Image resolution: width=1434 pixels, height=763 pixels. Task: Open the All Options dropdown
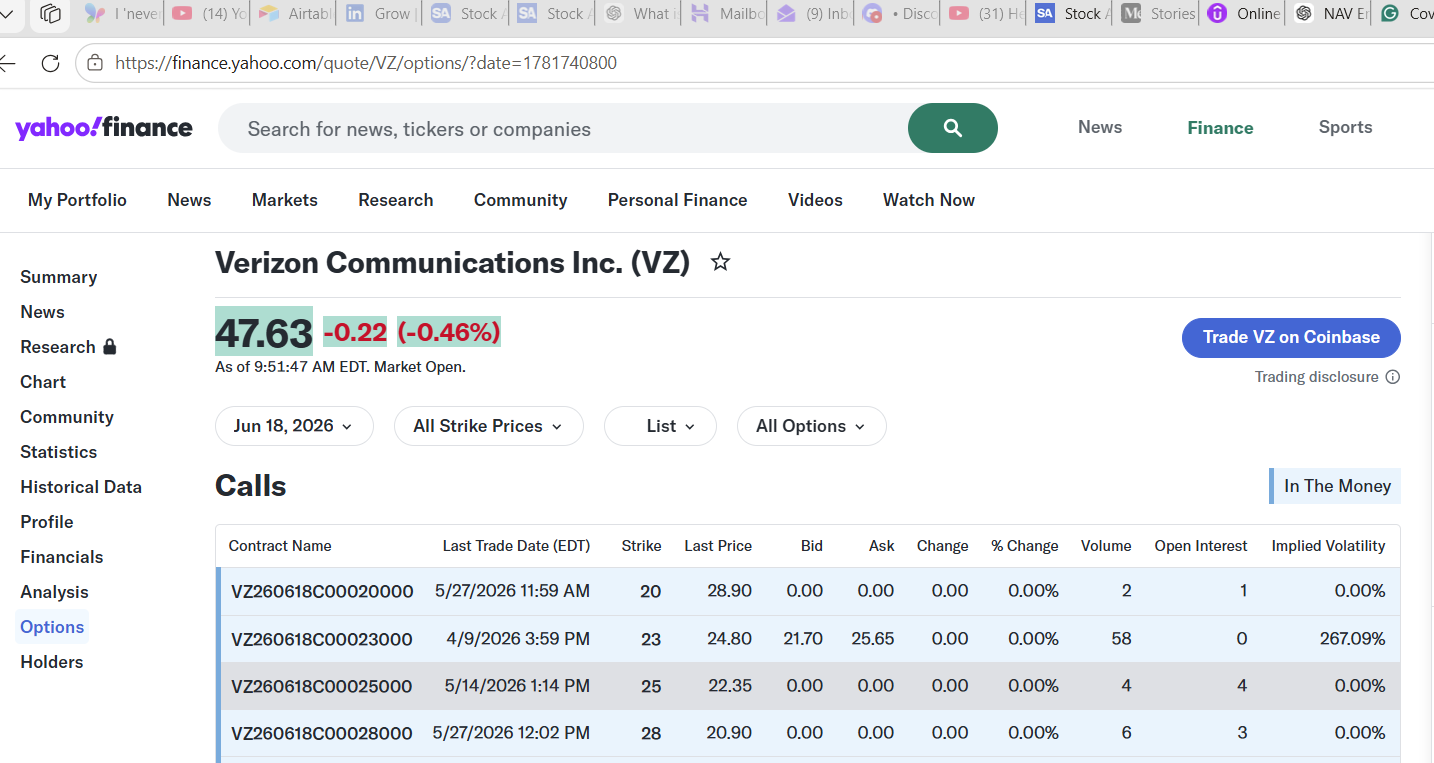point(811,426)
